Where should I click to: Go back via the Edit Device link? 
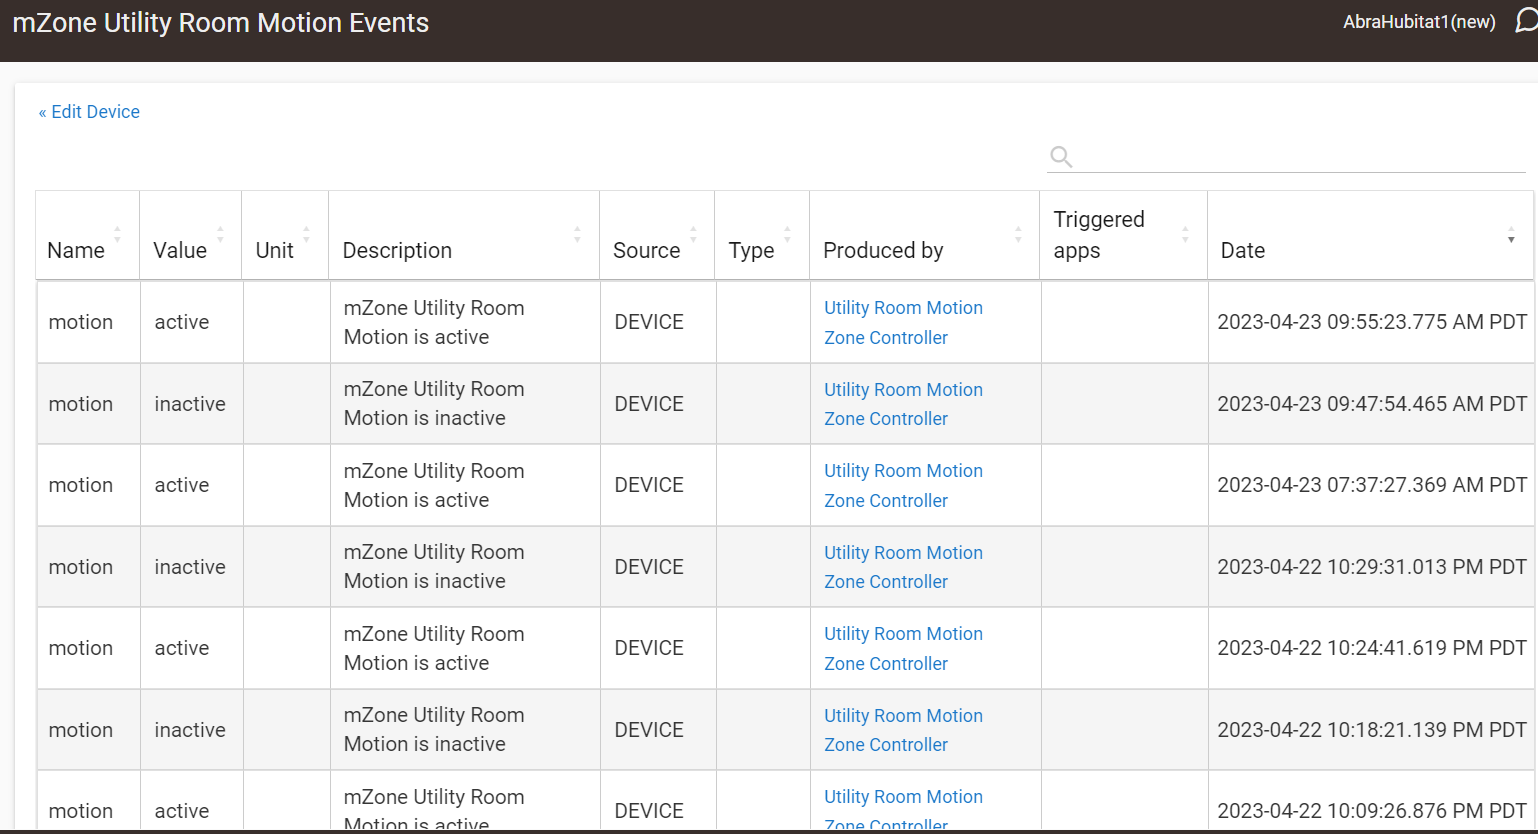(89, 111)
